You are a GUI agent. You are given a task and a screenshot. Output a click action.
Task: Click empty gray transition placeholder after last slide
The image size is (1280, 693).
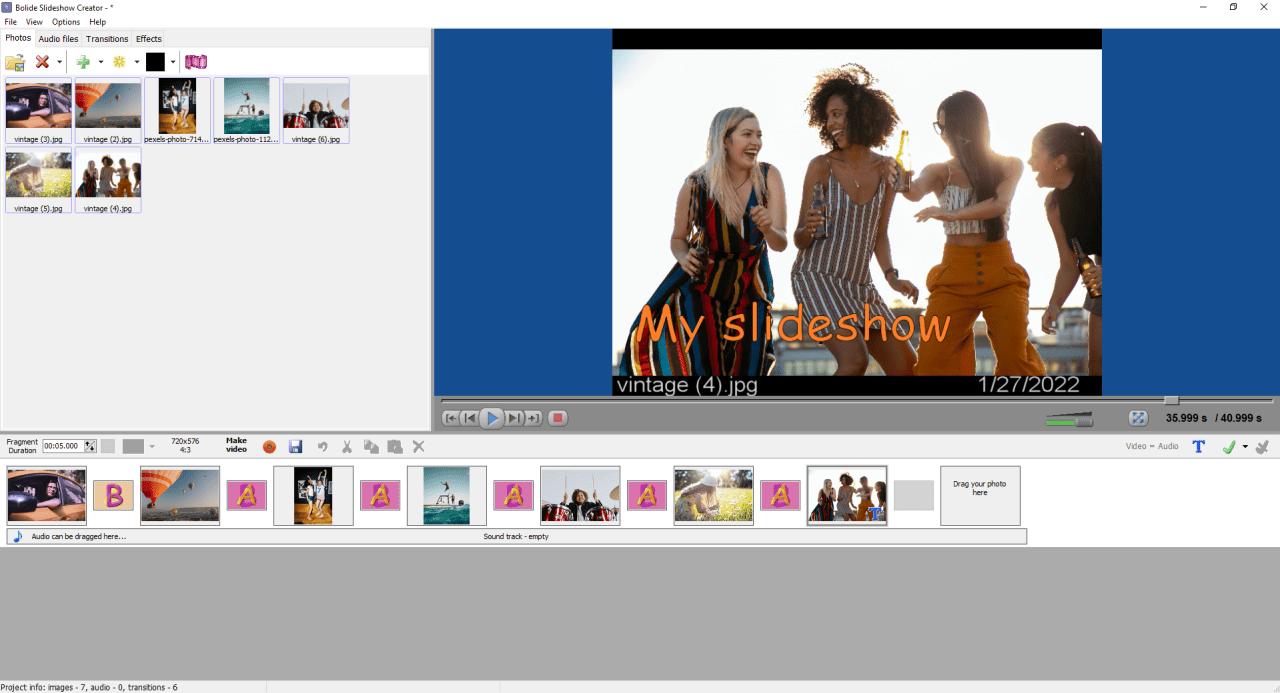coord(913,496)
